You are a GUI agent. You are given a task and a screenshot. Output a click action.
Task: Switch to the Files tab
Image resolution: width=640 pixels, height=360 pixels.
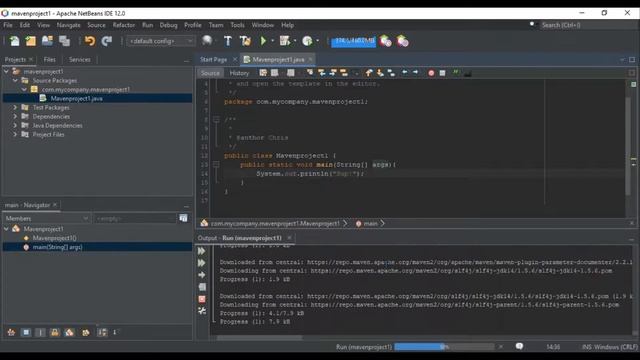49,60
